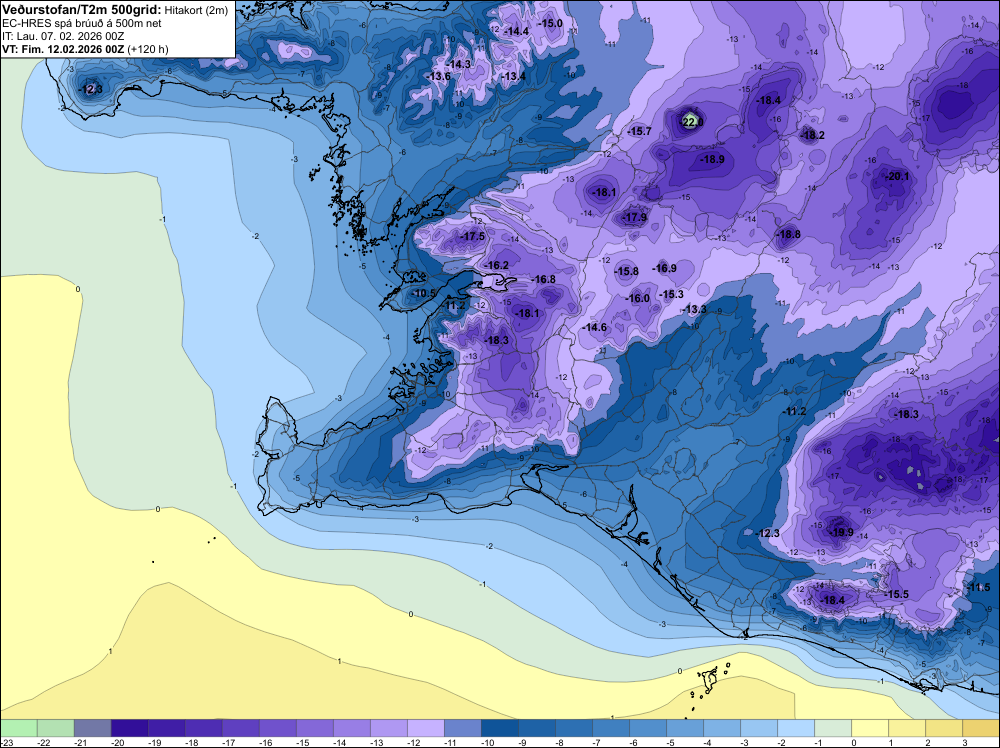This screenshot has height=748, width=1000.
Task: Click the 22.0 temperature marker on the map
Action: [x=692, y=122]
